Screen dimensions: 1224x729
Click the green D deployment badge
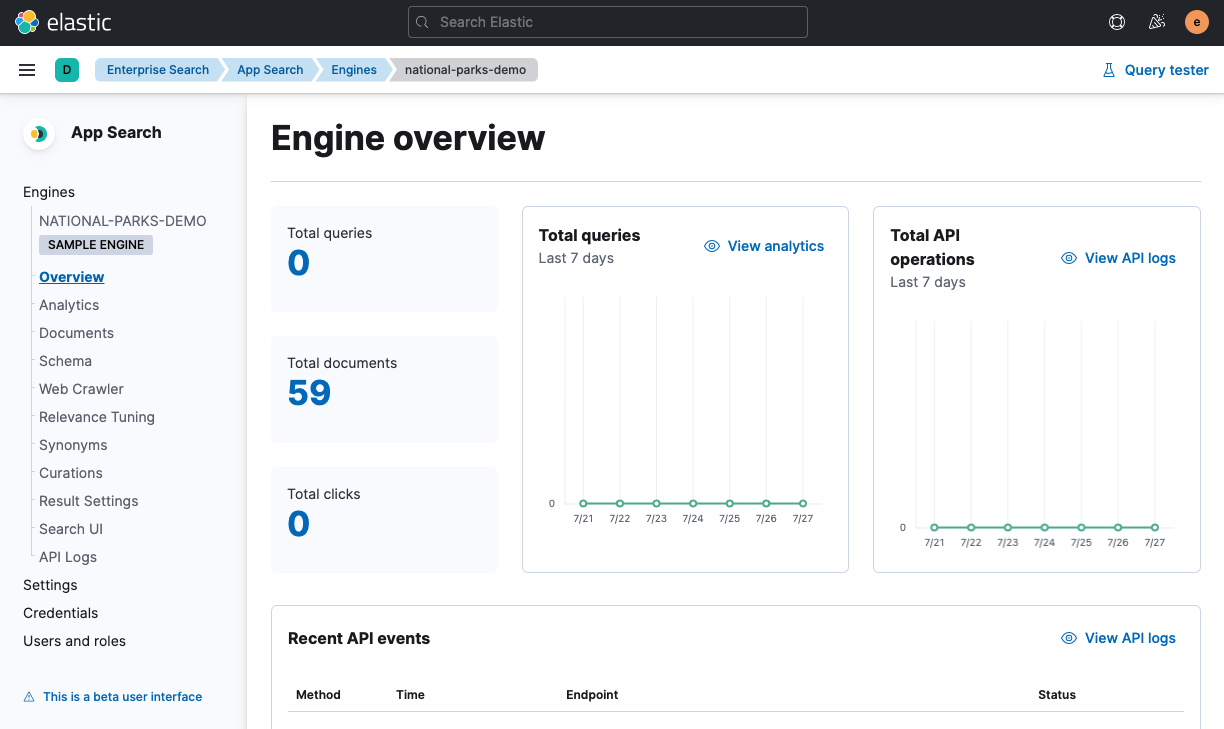click(66, 70)
